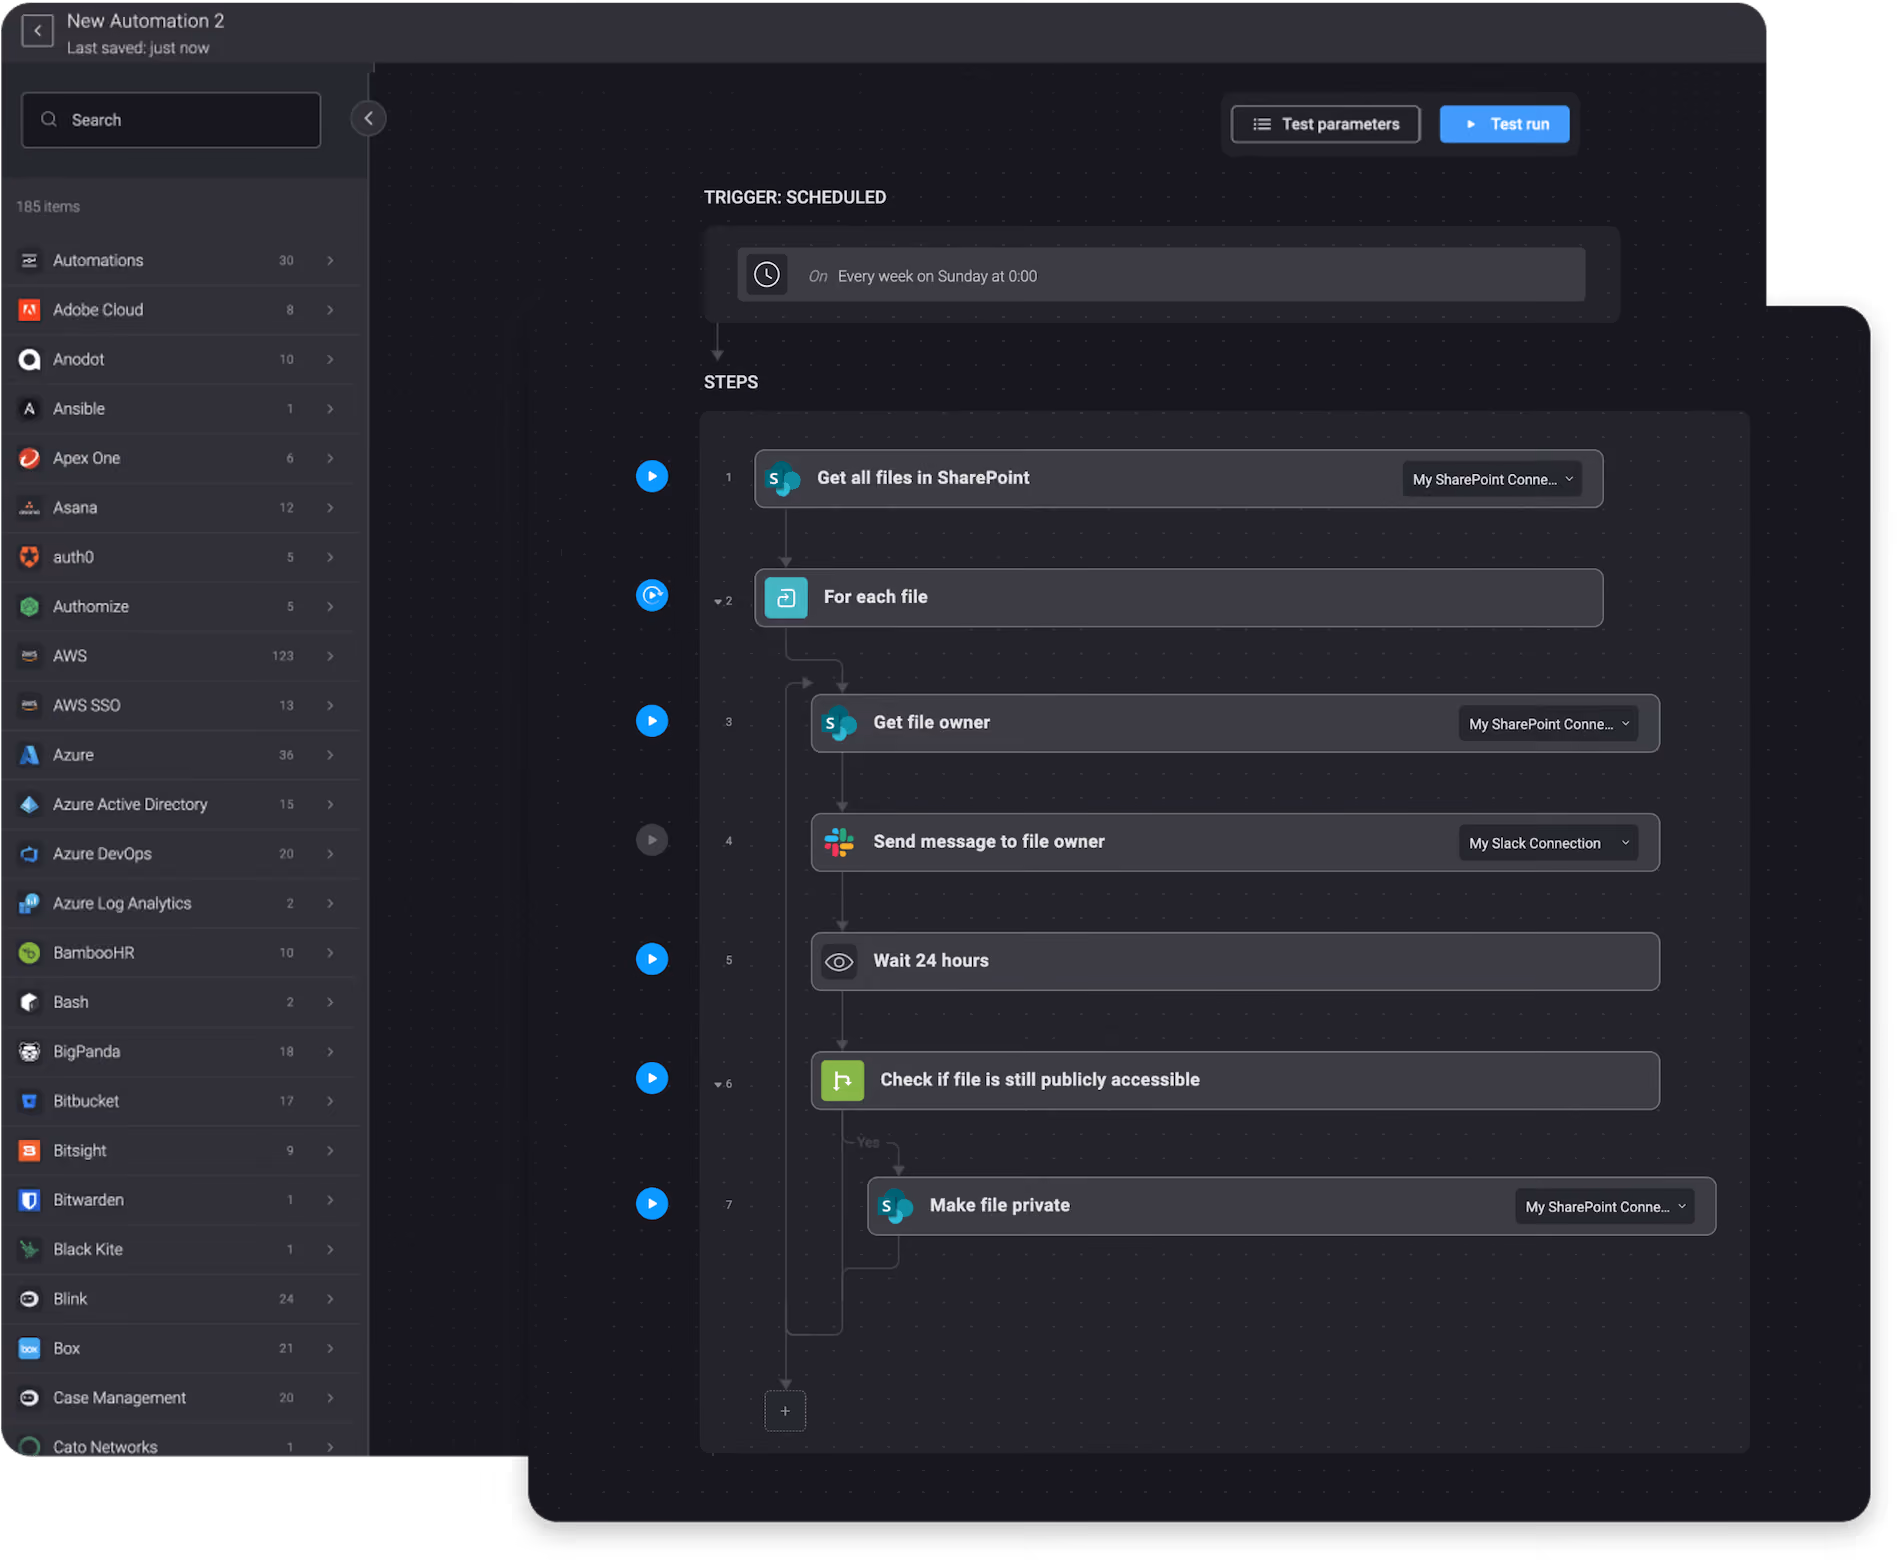The height and width of the screenshot is (1560, 1900).
Task: Click the SharePoint icon on Make file private
Action: [895, 1206]
